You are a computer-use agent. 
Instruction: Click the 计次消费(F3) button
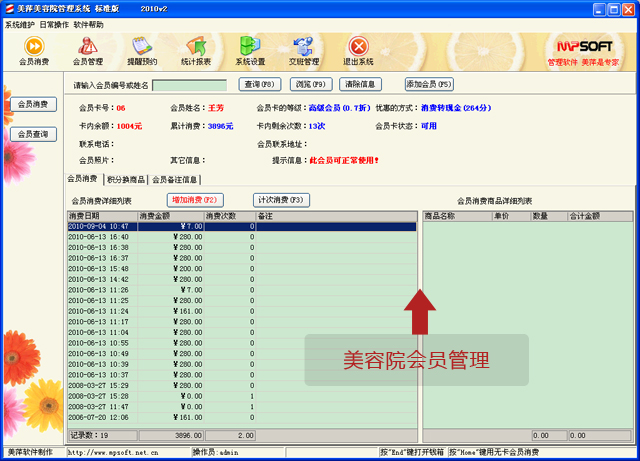(281, 200)
